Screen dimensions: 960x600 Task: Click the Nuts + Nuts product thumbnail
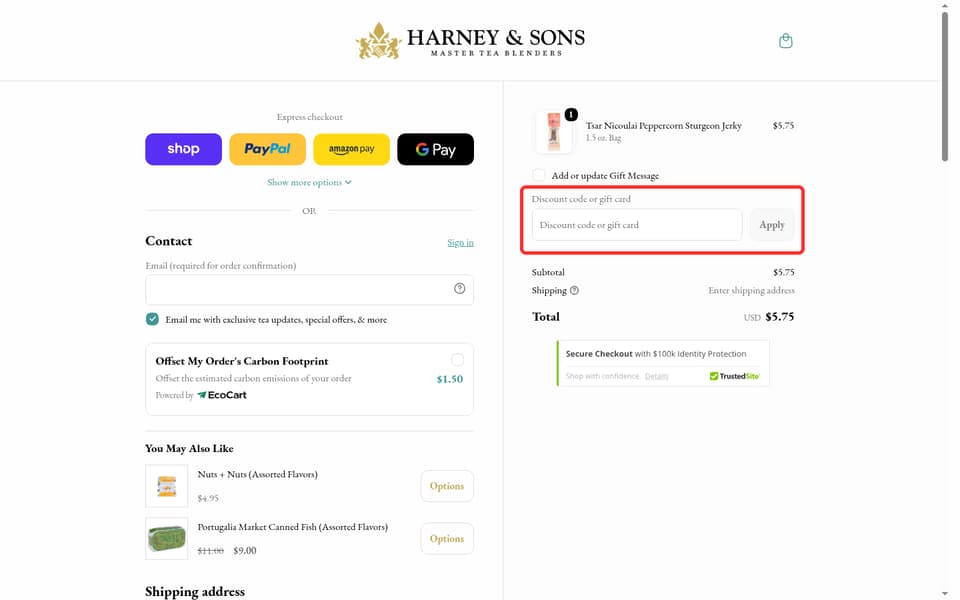[167, 486]
